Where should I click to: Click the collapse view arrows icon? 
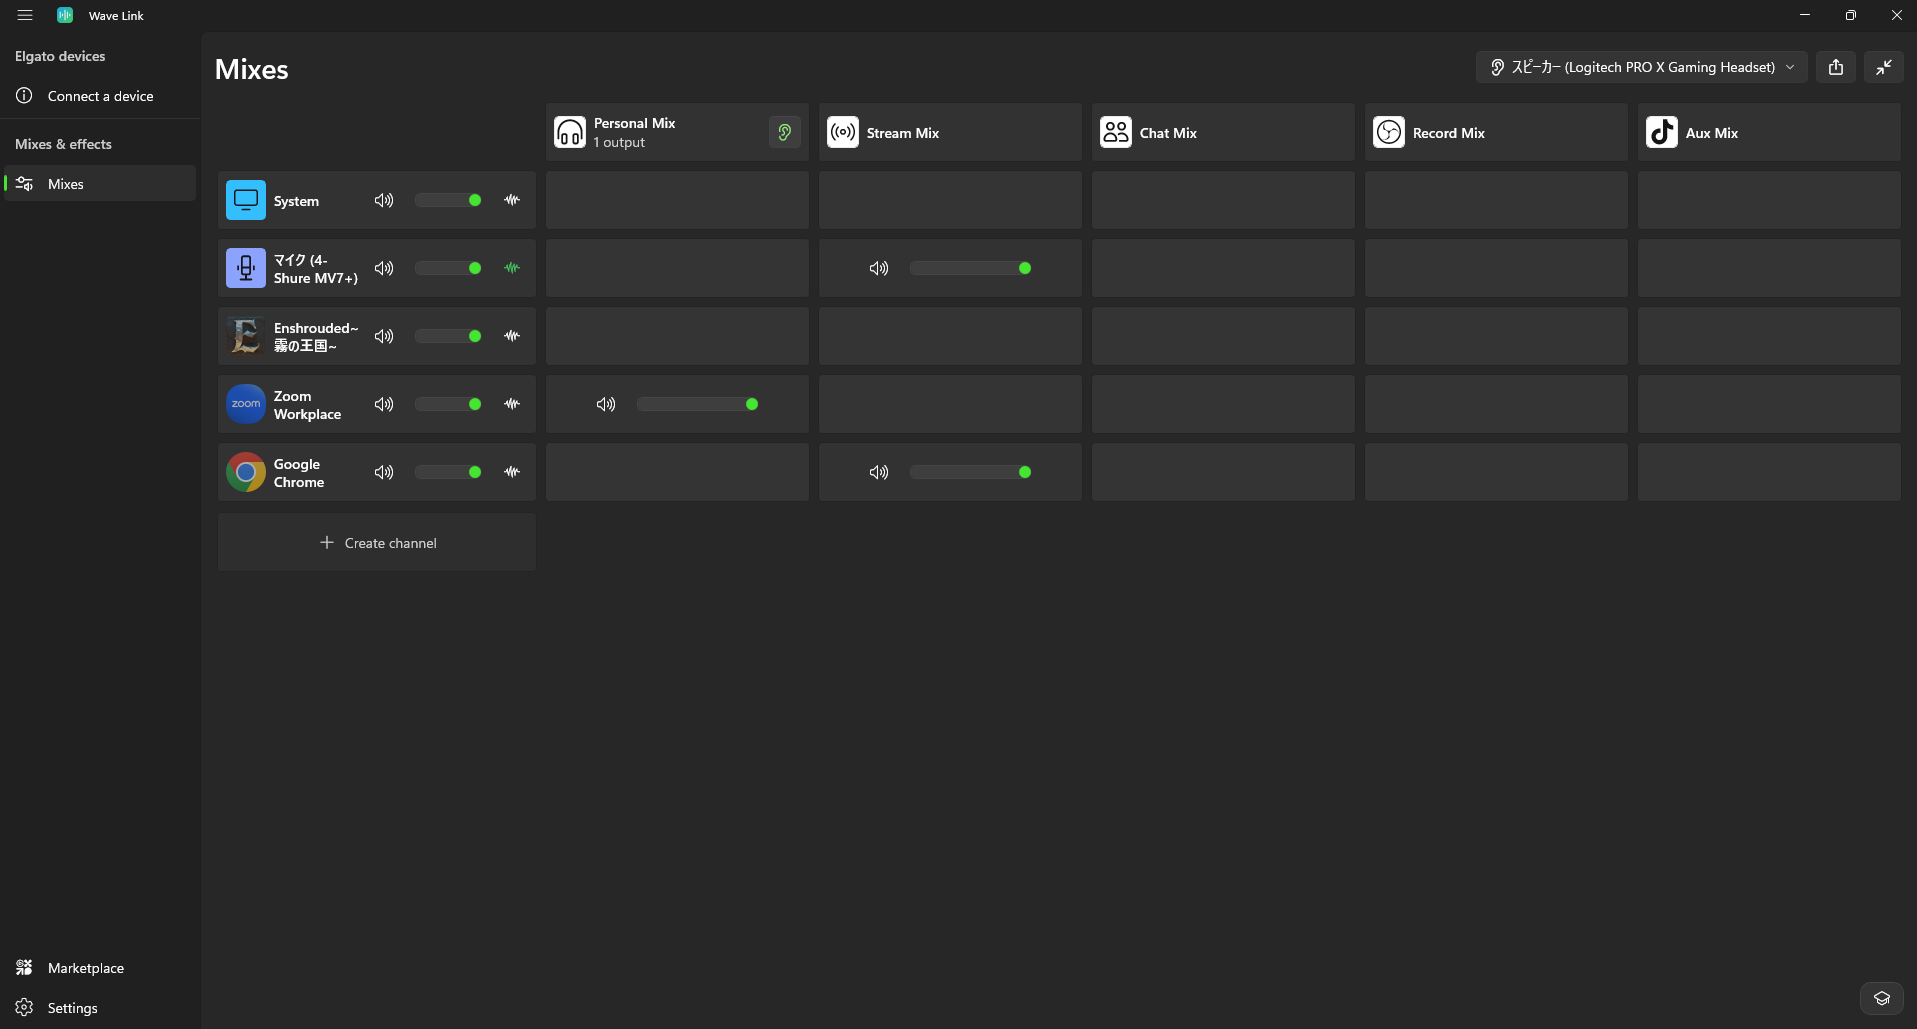tap(1884, 67)
